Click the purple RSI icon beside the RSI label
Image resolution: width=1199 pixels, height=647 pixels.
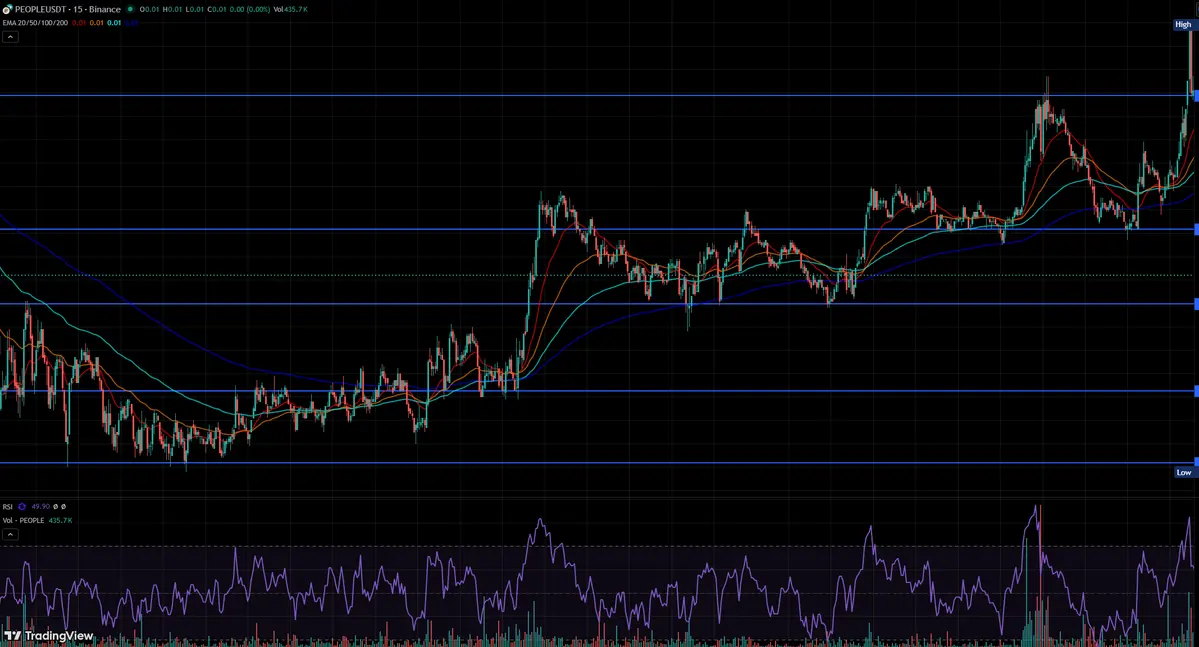(22, 506)
